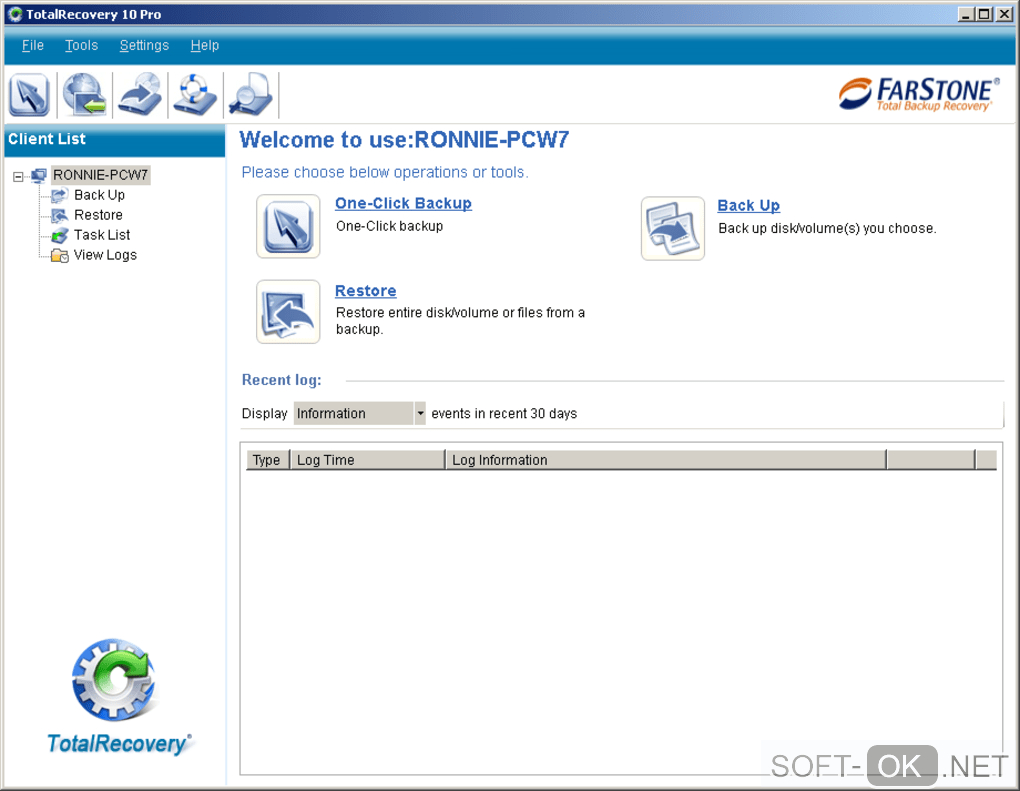The width and height of the screenshot is (1020, 791).
Task: Click the TotalRecovery gear logo
Action: coord(115,680)
